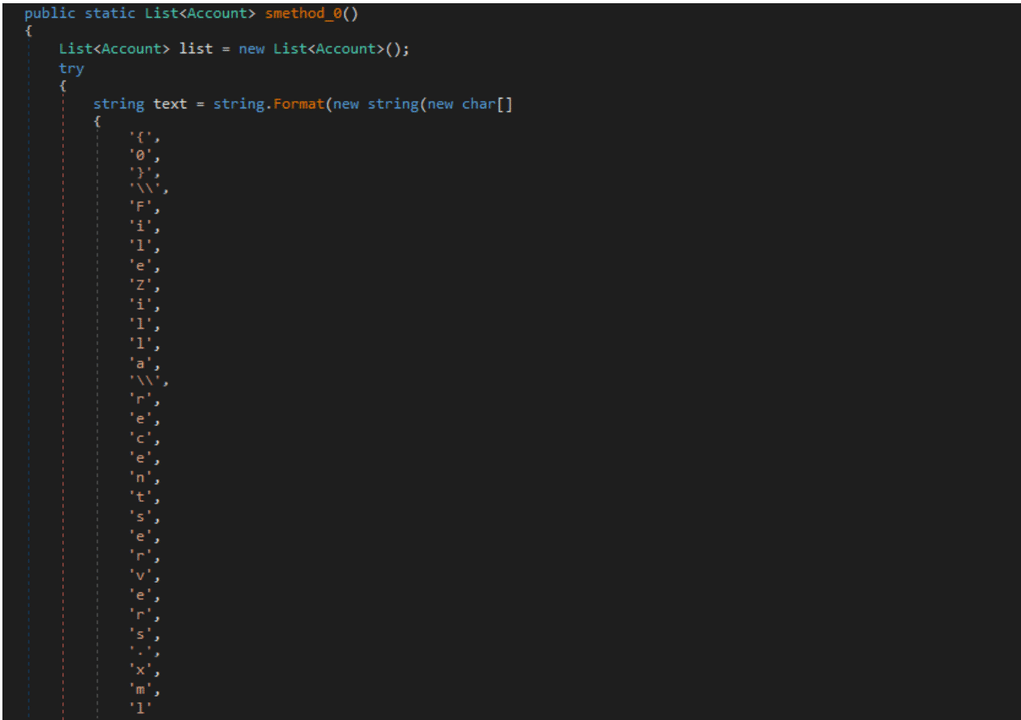Image resolution: width=1021 pixels, height=720 pixels.
Task: Click the 't' character literal
Action: pyautogui.click(x=141, y=497)
